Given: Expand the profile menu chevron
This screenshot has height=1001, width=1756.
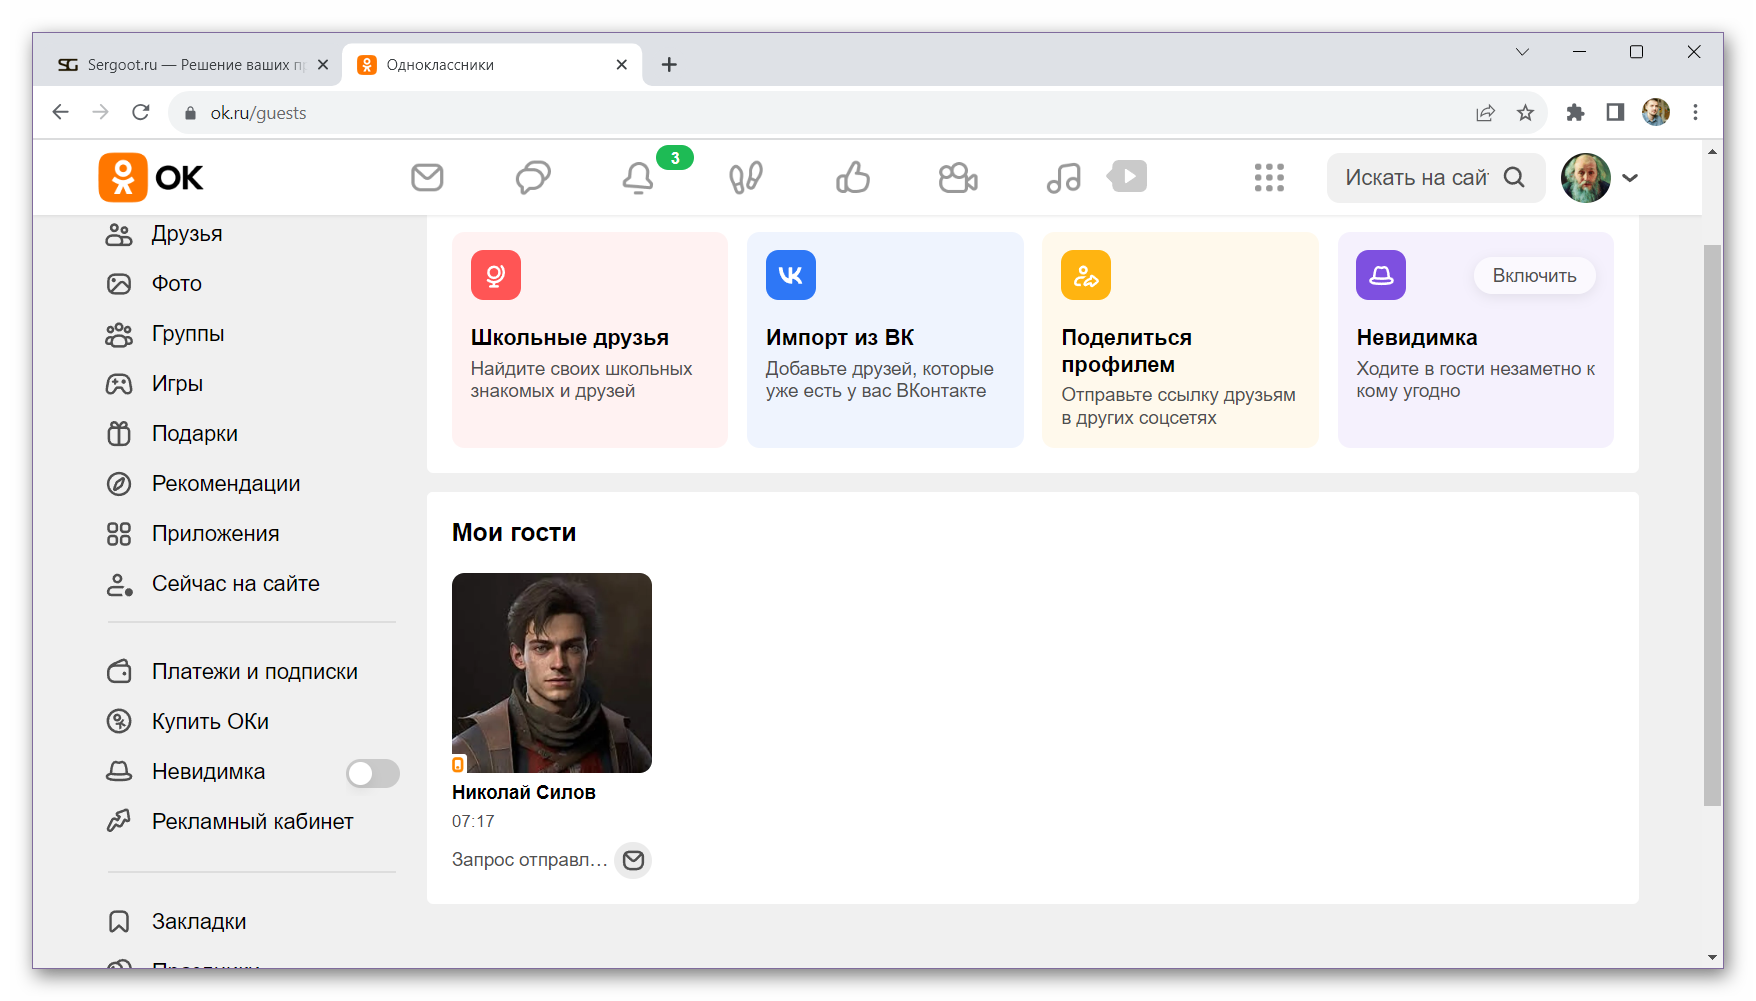Looking at the screenshot, I should [x=1630, y=178].
